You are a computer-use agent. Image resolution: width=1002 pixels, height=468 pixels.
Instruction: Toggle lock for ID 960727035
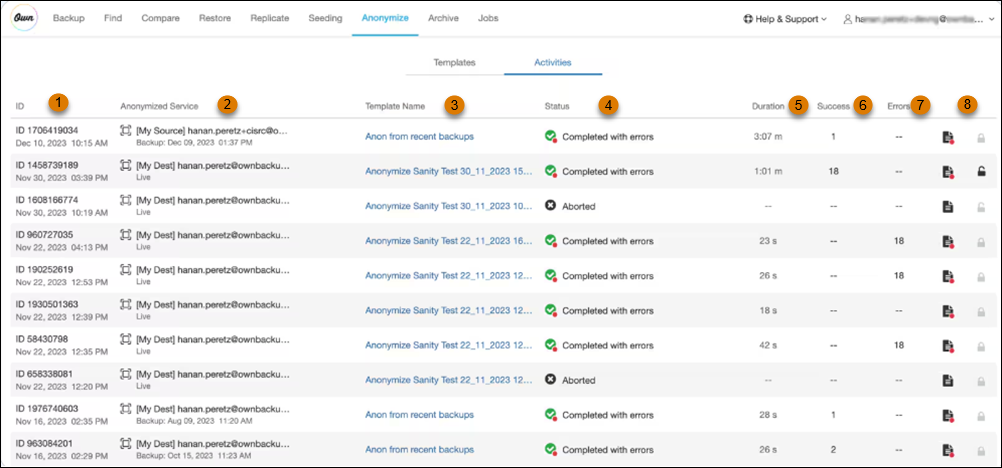[981, 242]
